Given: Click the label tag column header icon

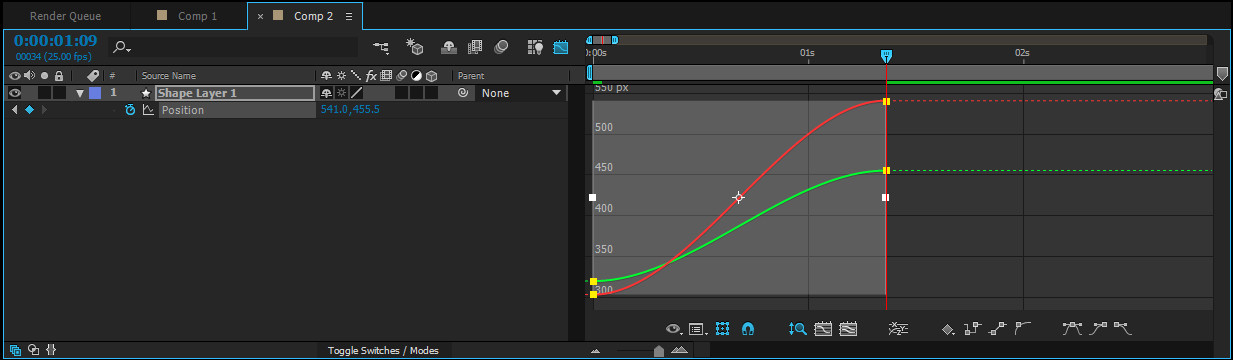Looking at the screenshot, I should [93, 76].
